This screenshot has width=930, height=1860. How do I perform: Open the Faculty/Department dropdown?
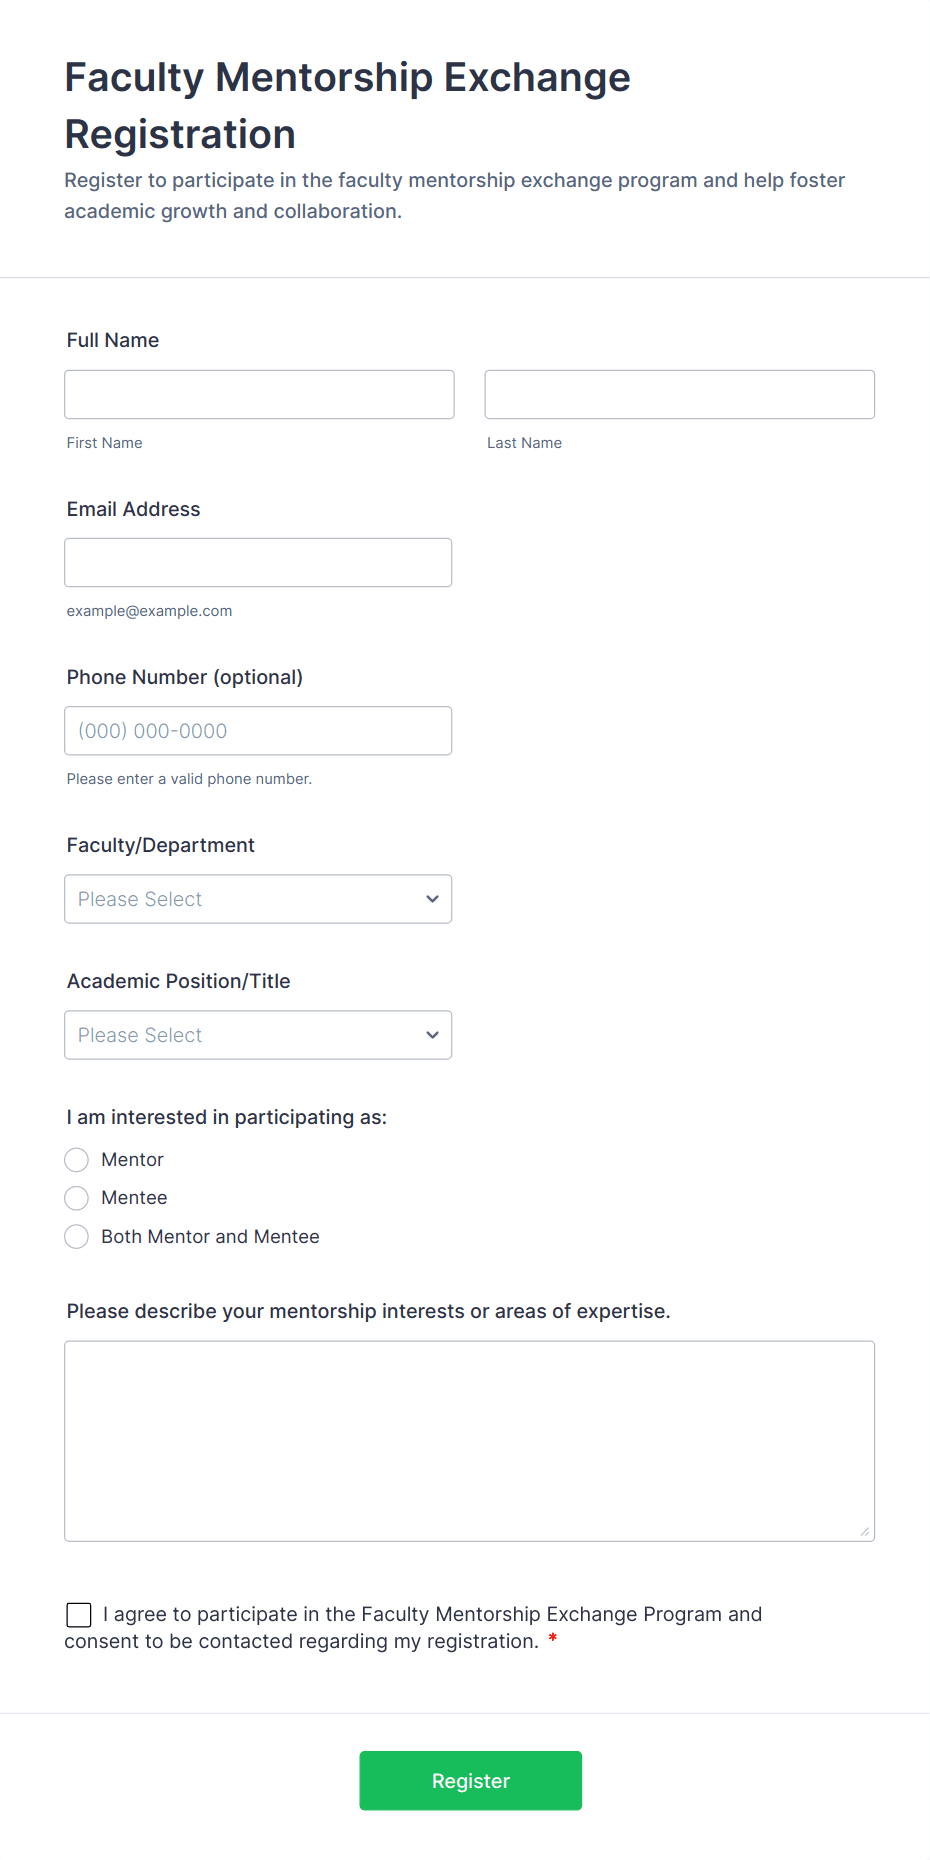[258, 898]
